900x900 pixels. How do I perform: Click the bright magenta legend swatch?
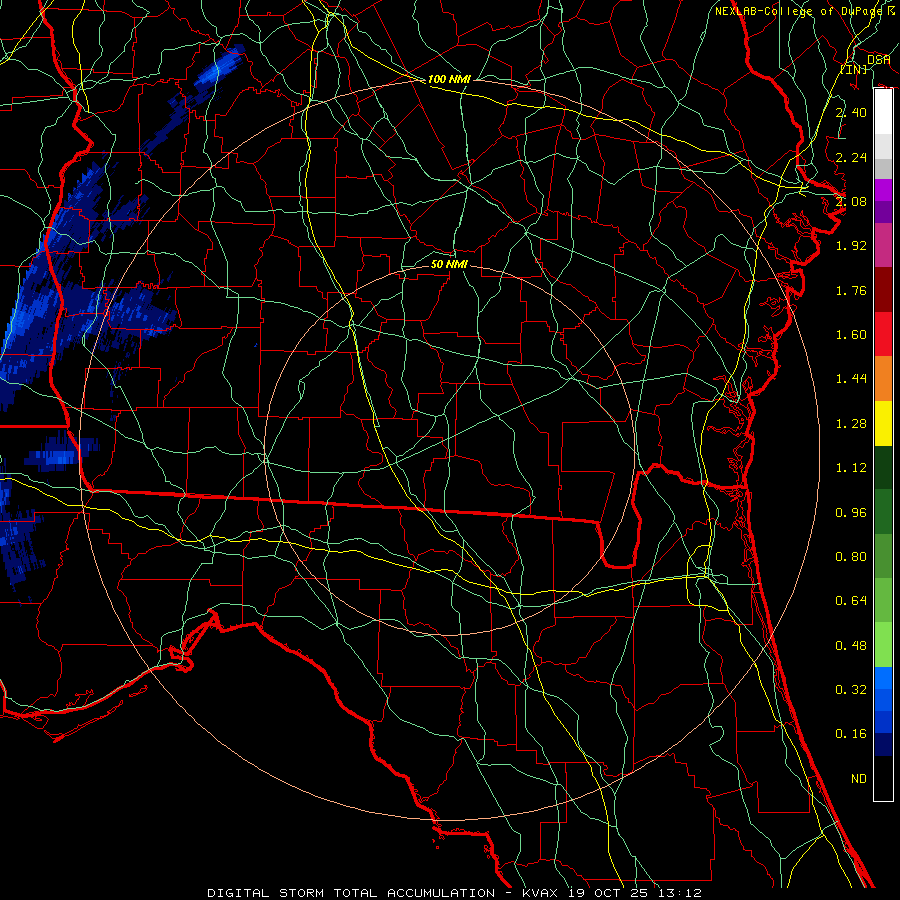tap(883, 190)
